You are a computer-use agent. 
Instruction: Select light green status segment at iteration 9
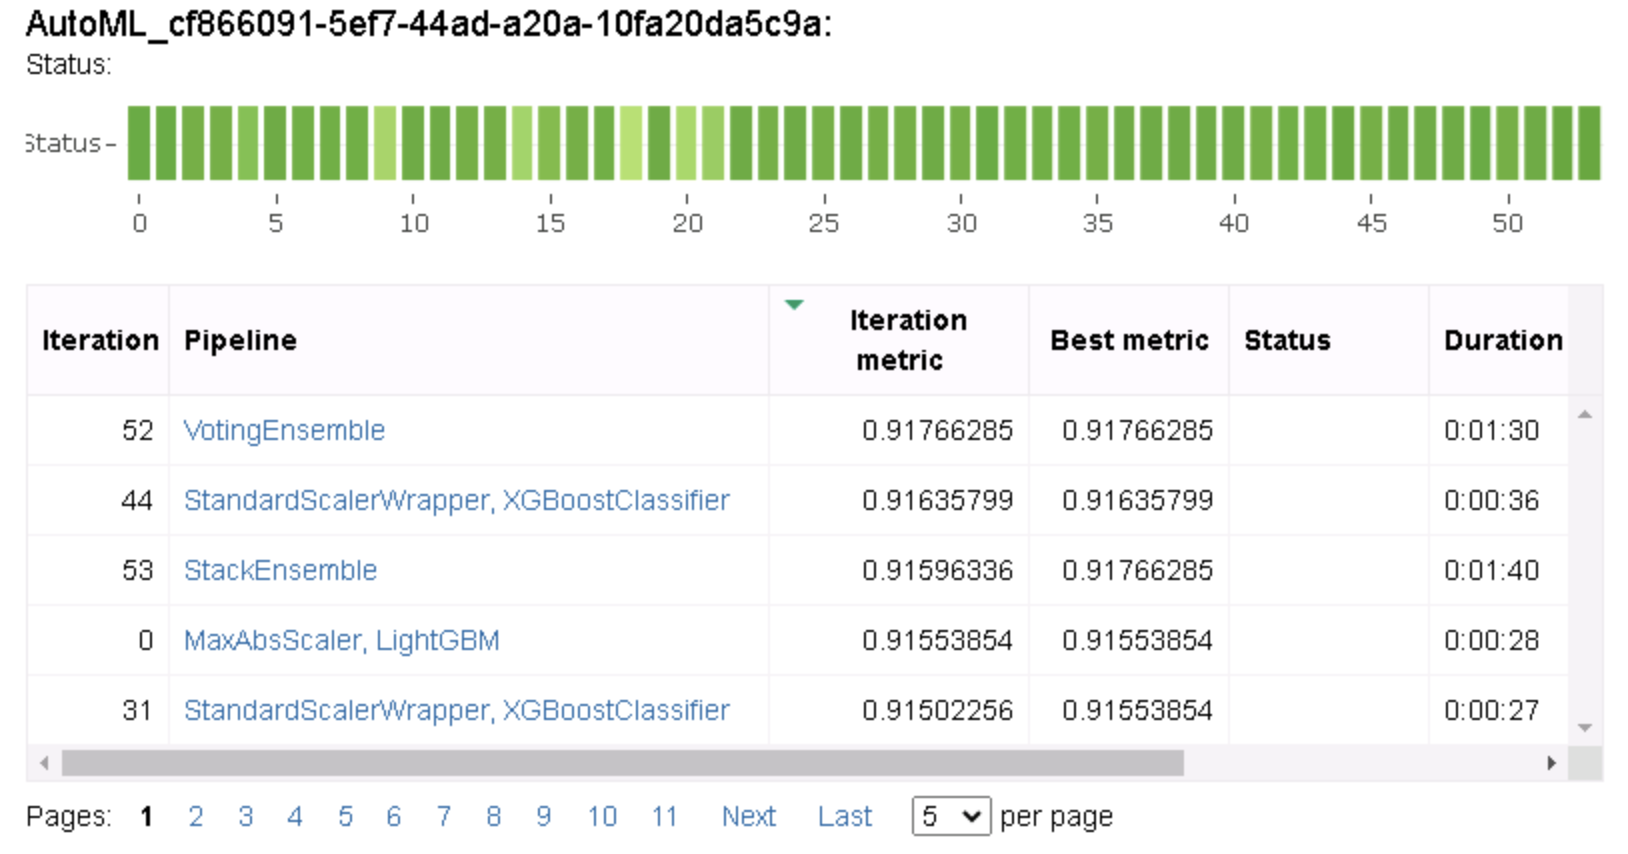click(385, 143)
